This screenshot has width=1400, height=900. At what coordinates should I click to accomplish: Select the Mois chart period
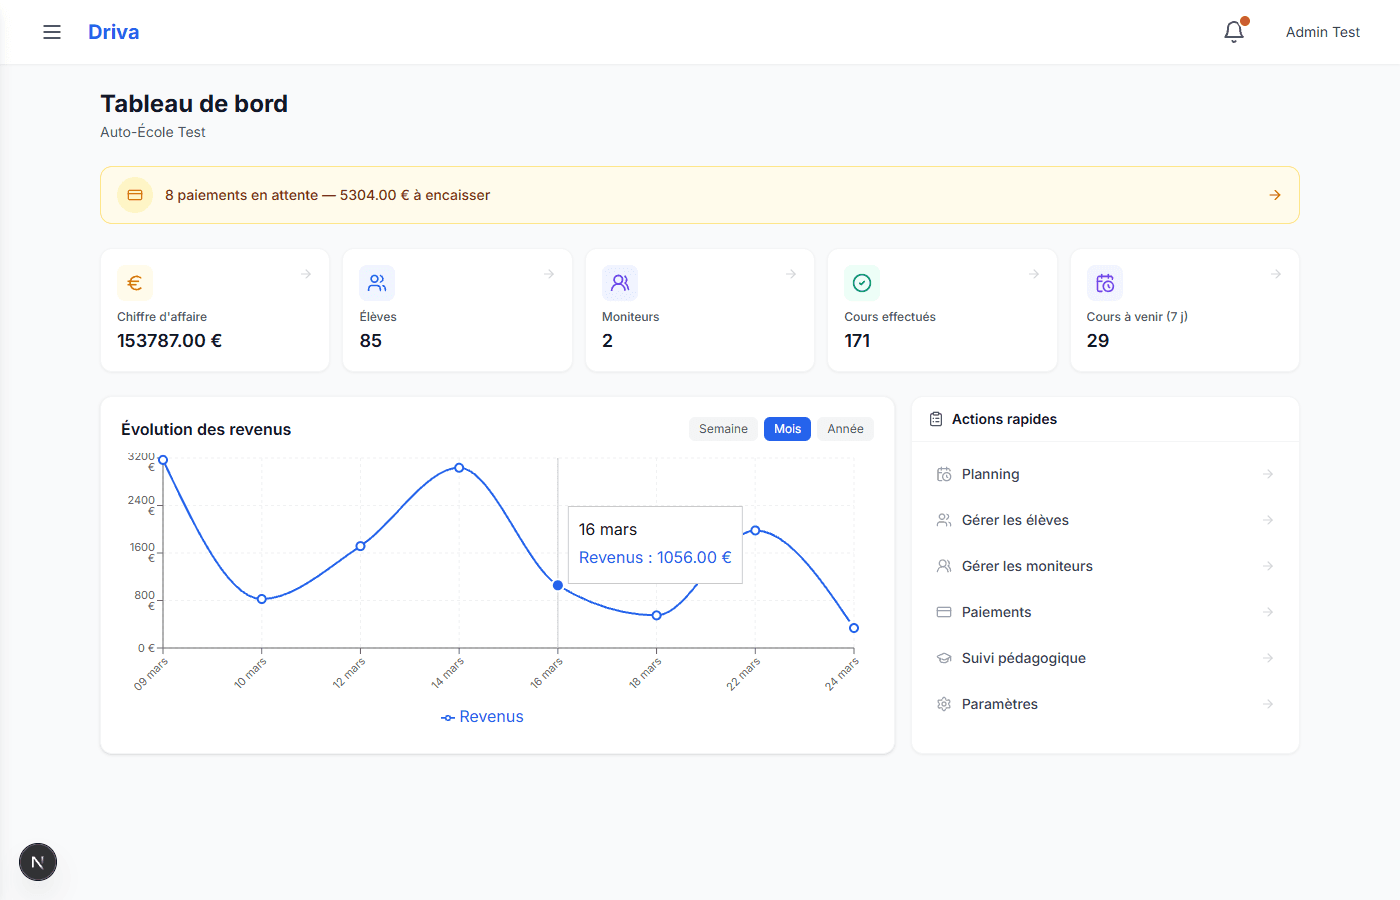point(787,429)
